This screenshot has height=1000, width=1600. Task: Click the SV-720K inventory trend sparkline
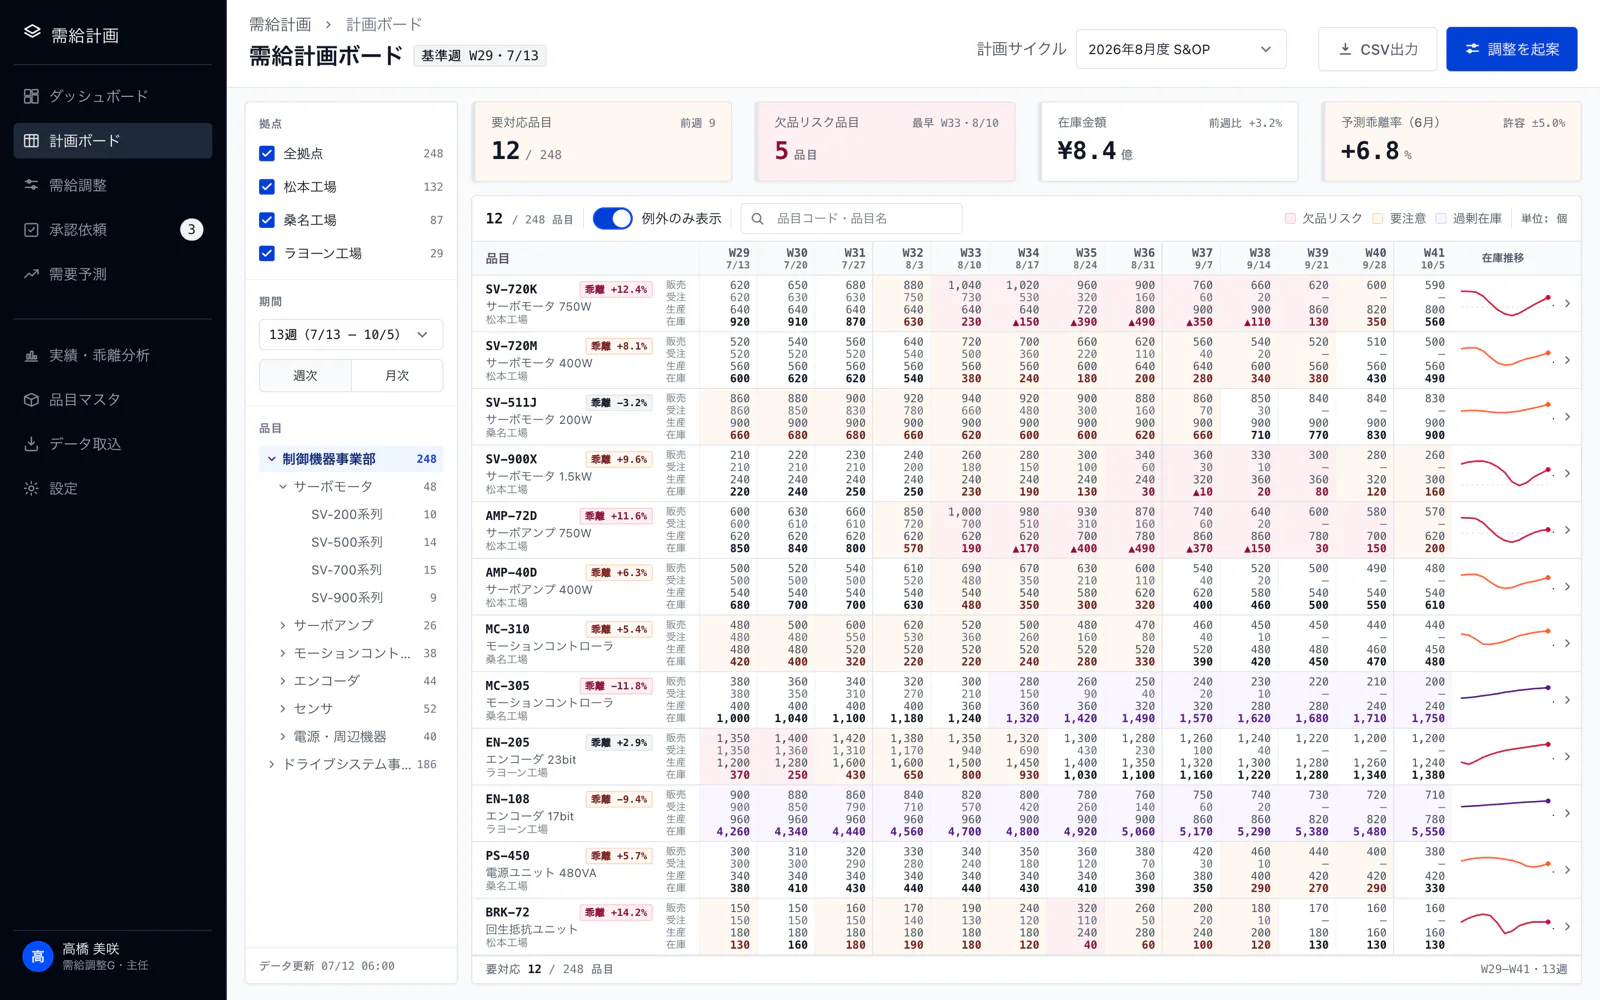1506,303
